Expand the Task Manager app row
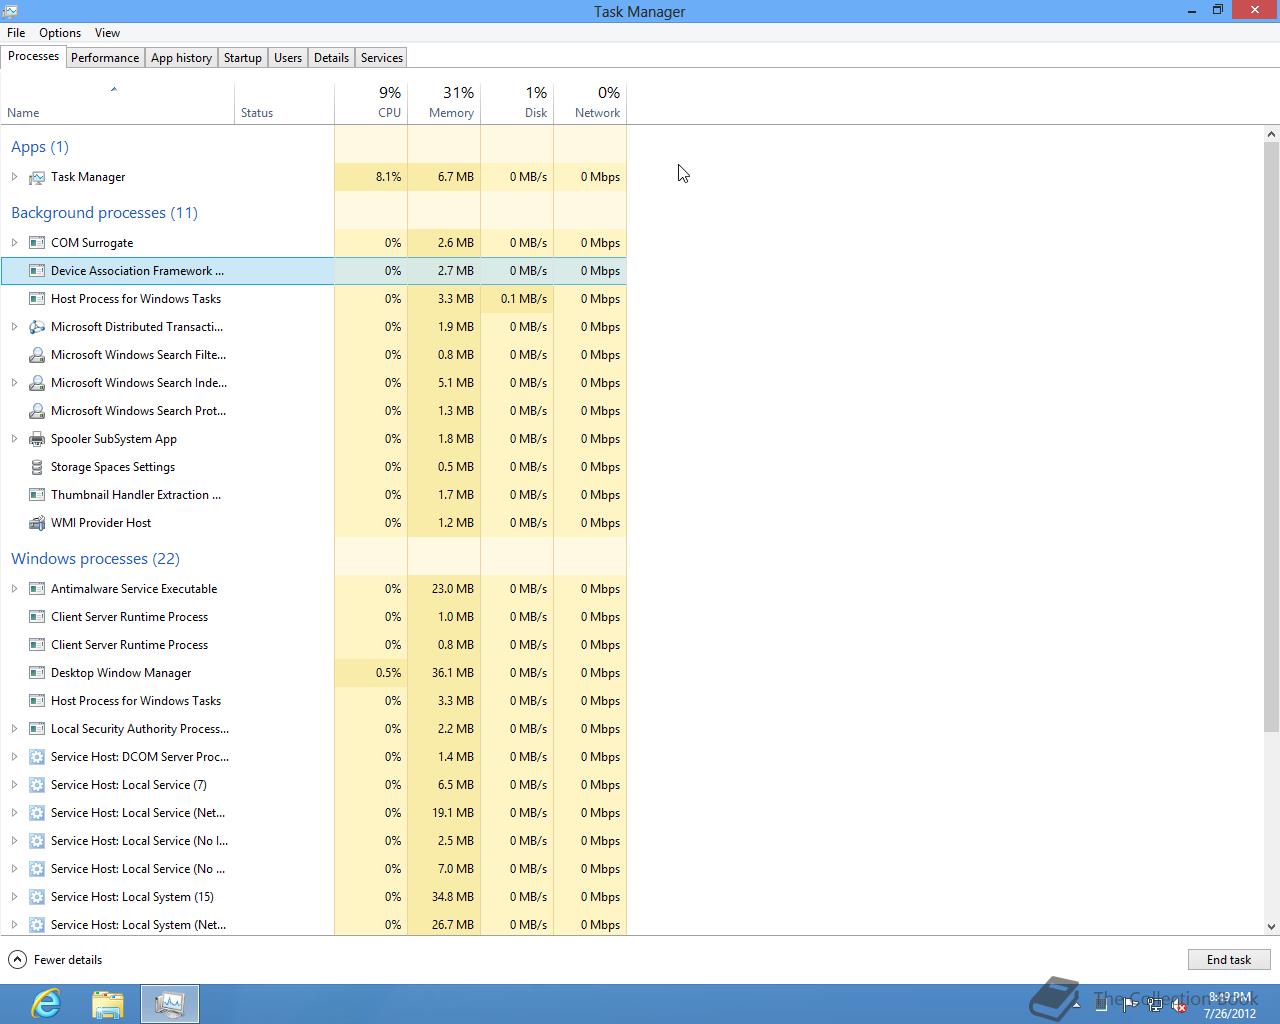Screen dimensions: 1280x1024 coord(14,177)
